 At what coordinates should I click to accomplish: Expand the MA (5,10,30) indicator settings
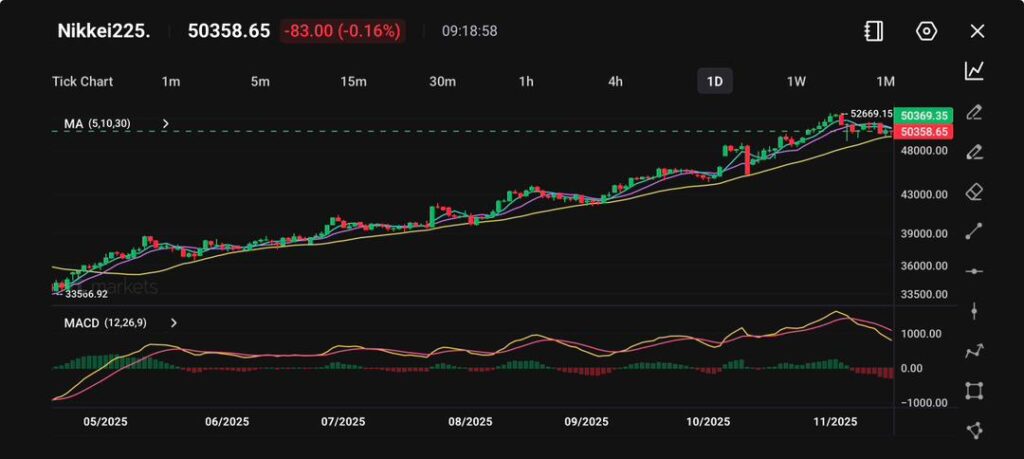coord(166,124)
